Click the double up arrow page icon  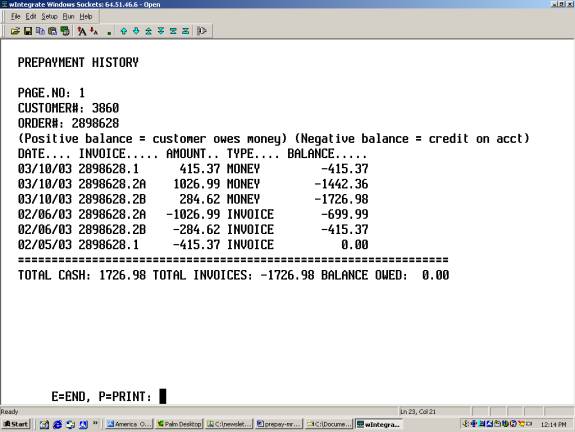click(x=149, y=31)
